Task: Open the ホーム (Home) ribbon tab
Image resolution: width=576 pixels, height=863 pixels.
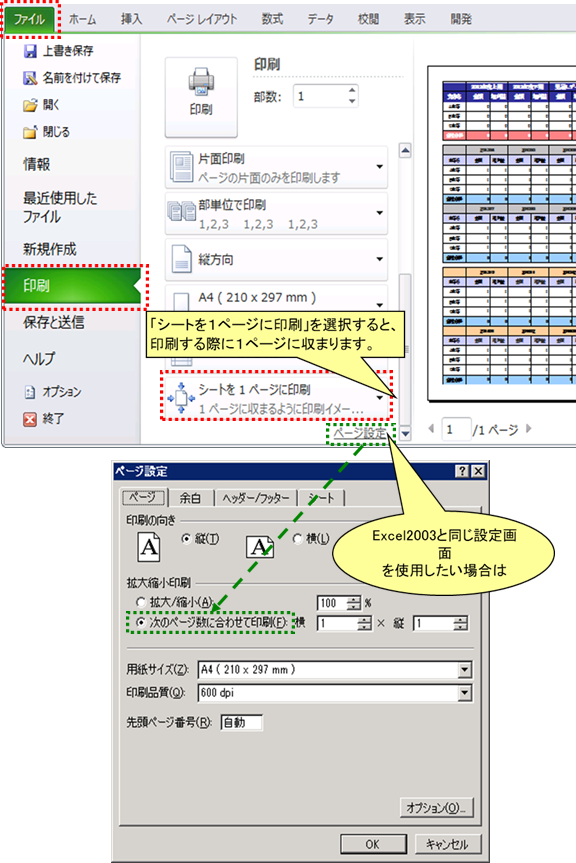Action: click(83, 20)
